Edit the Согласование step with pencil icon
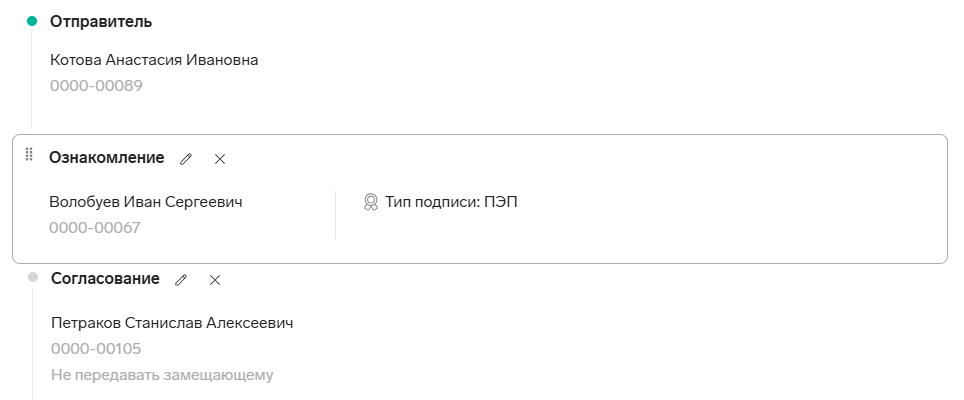 181,280
